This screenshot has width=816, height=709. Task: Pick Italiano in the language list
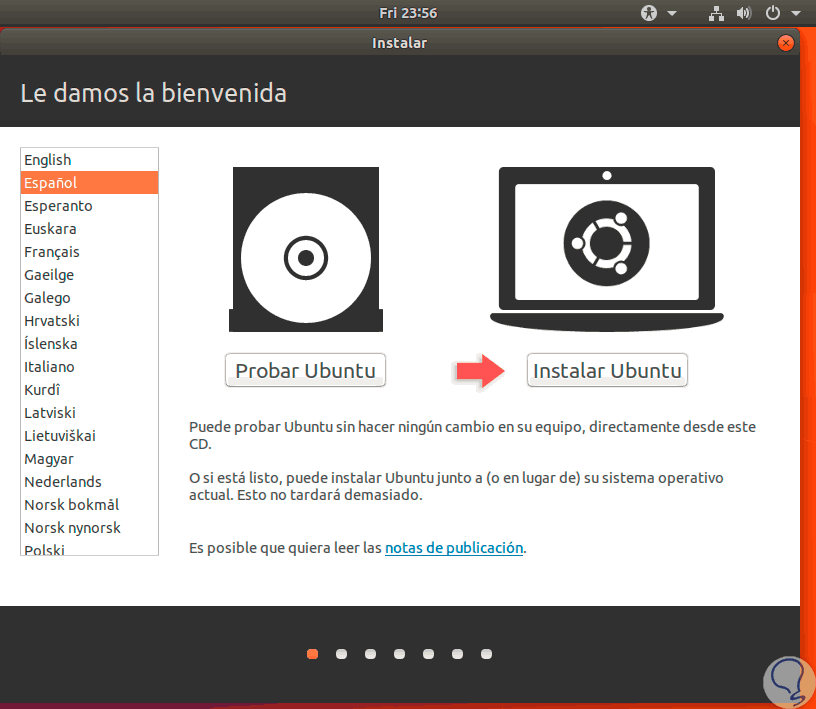point(90,366)
